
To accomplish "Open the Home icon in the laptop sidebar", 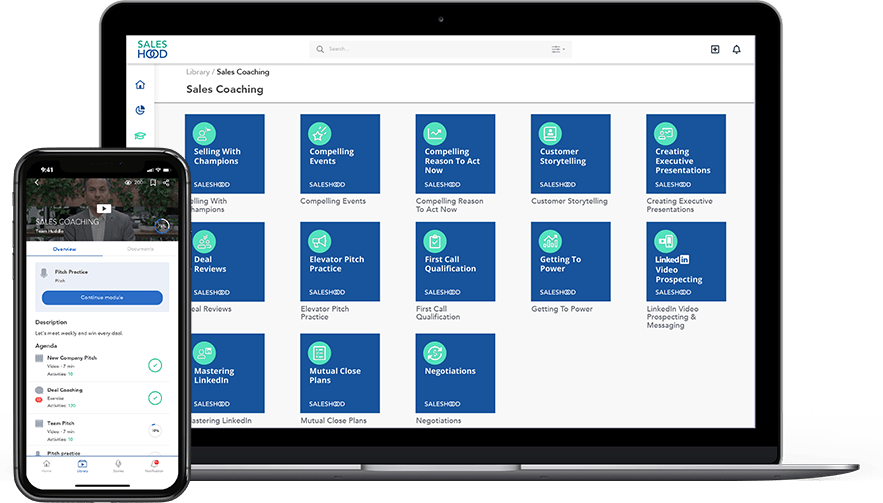I will coord(140,84).
